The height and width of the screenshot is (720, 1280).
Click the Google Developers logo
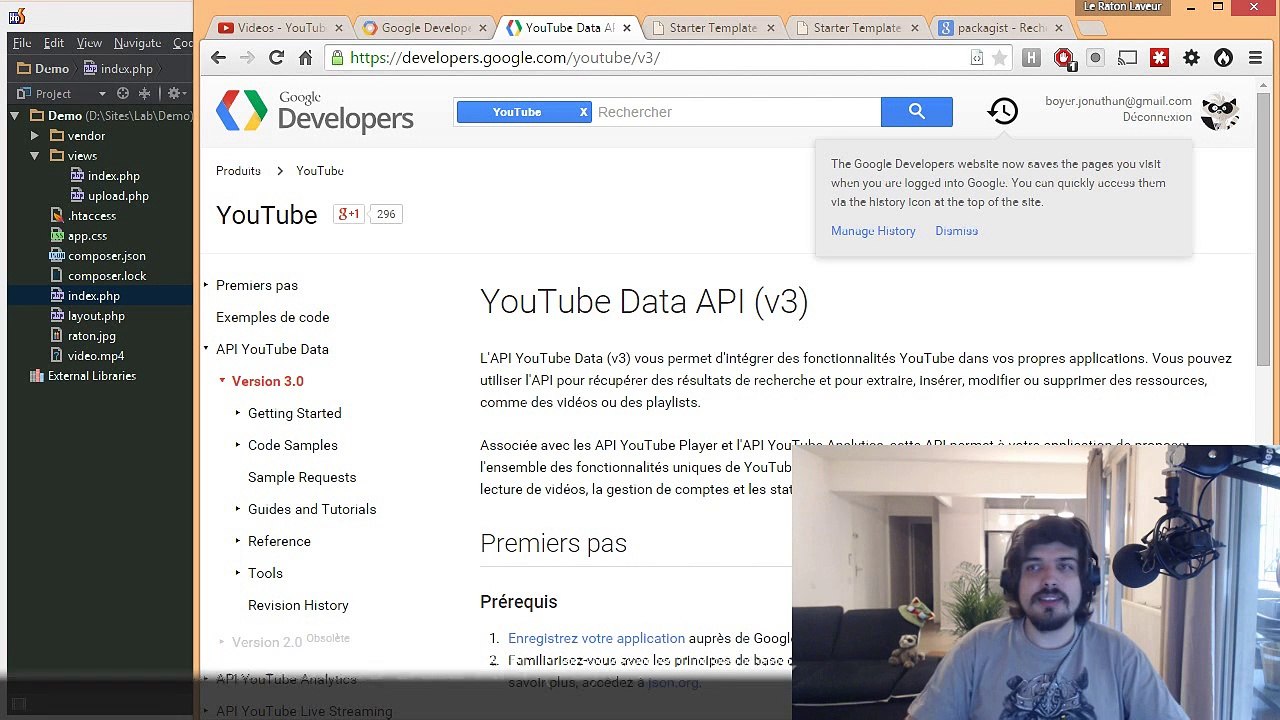click(315, 111)
